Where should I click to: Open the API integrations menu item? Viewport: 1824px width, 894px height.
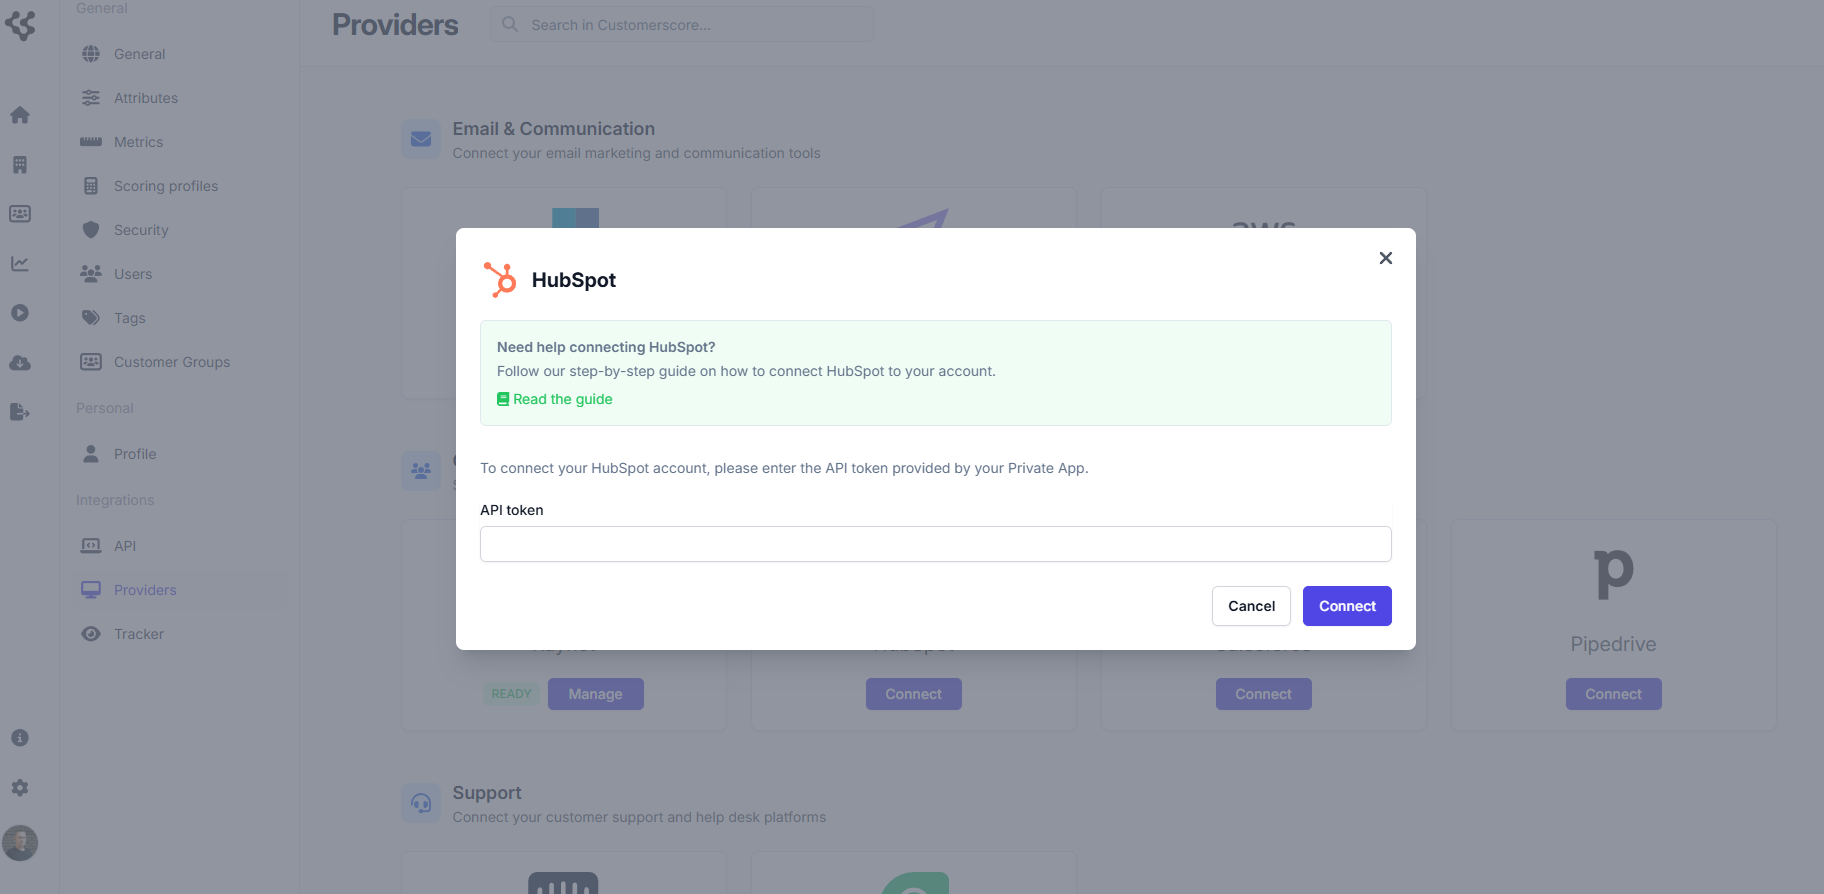click(x=124, y=546)
